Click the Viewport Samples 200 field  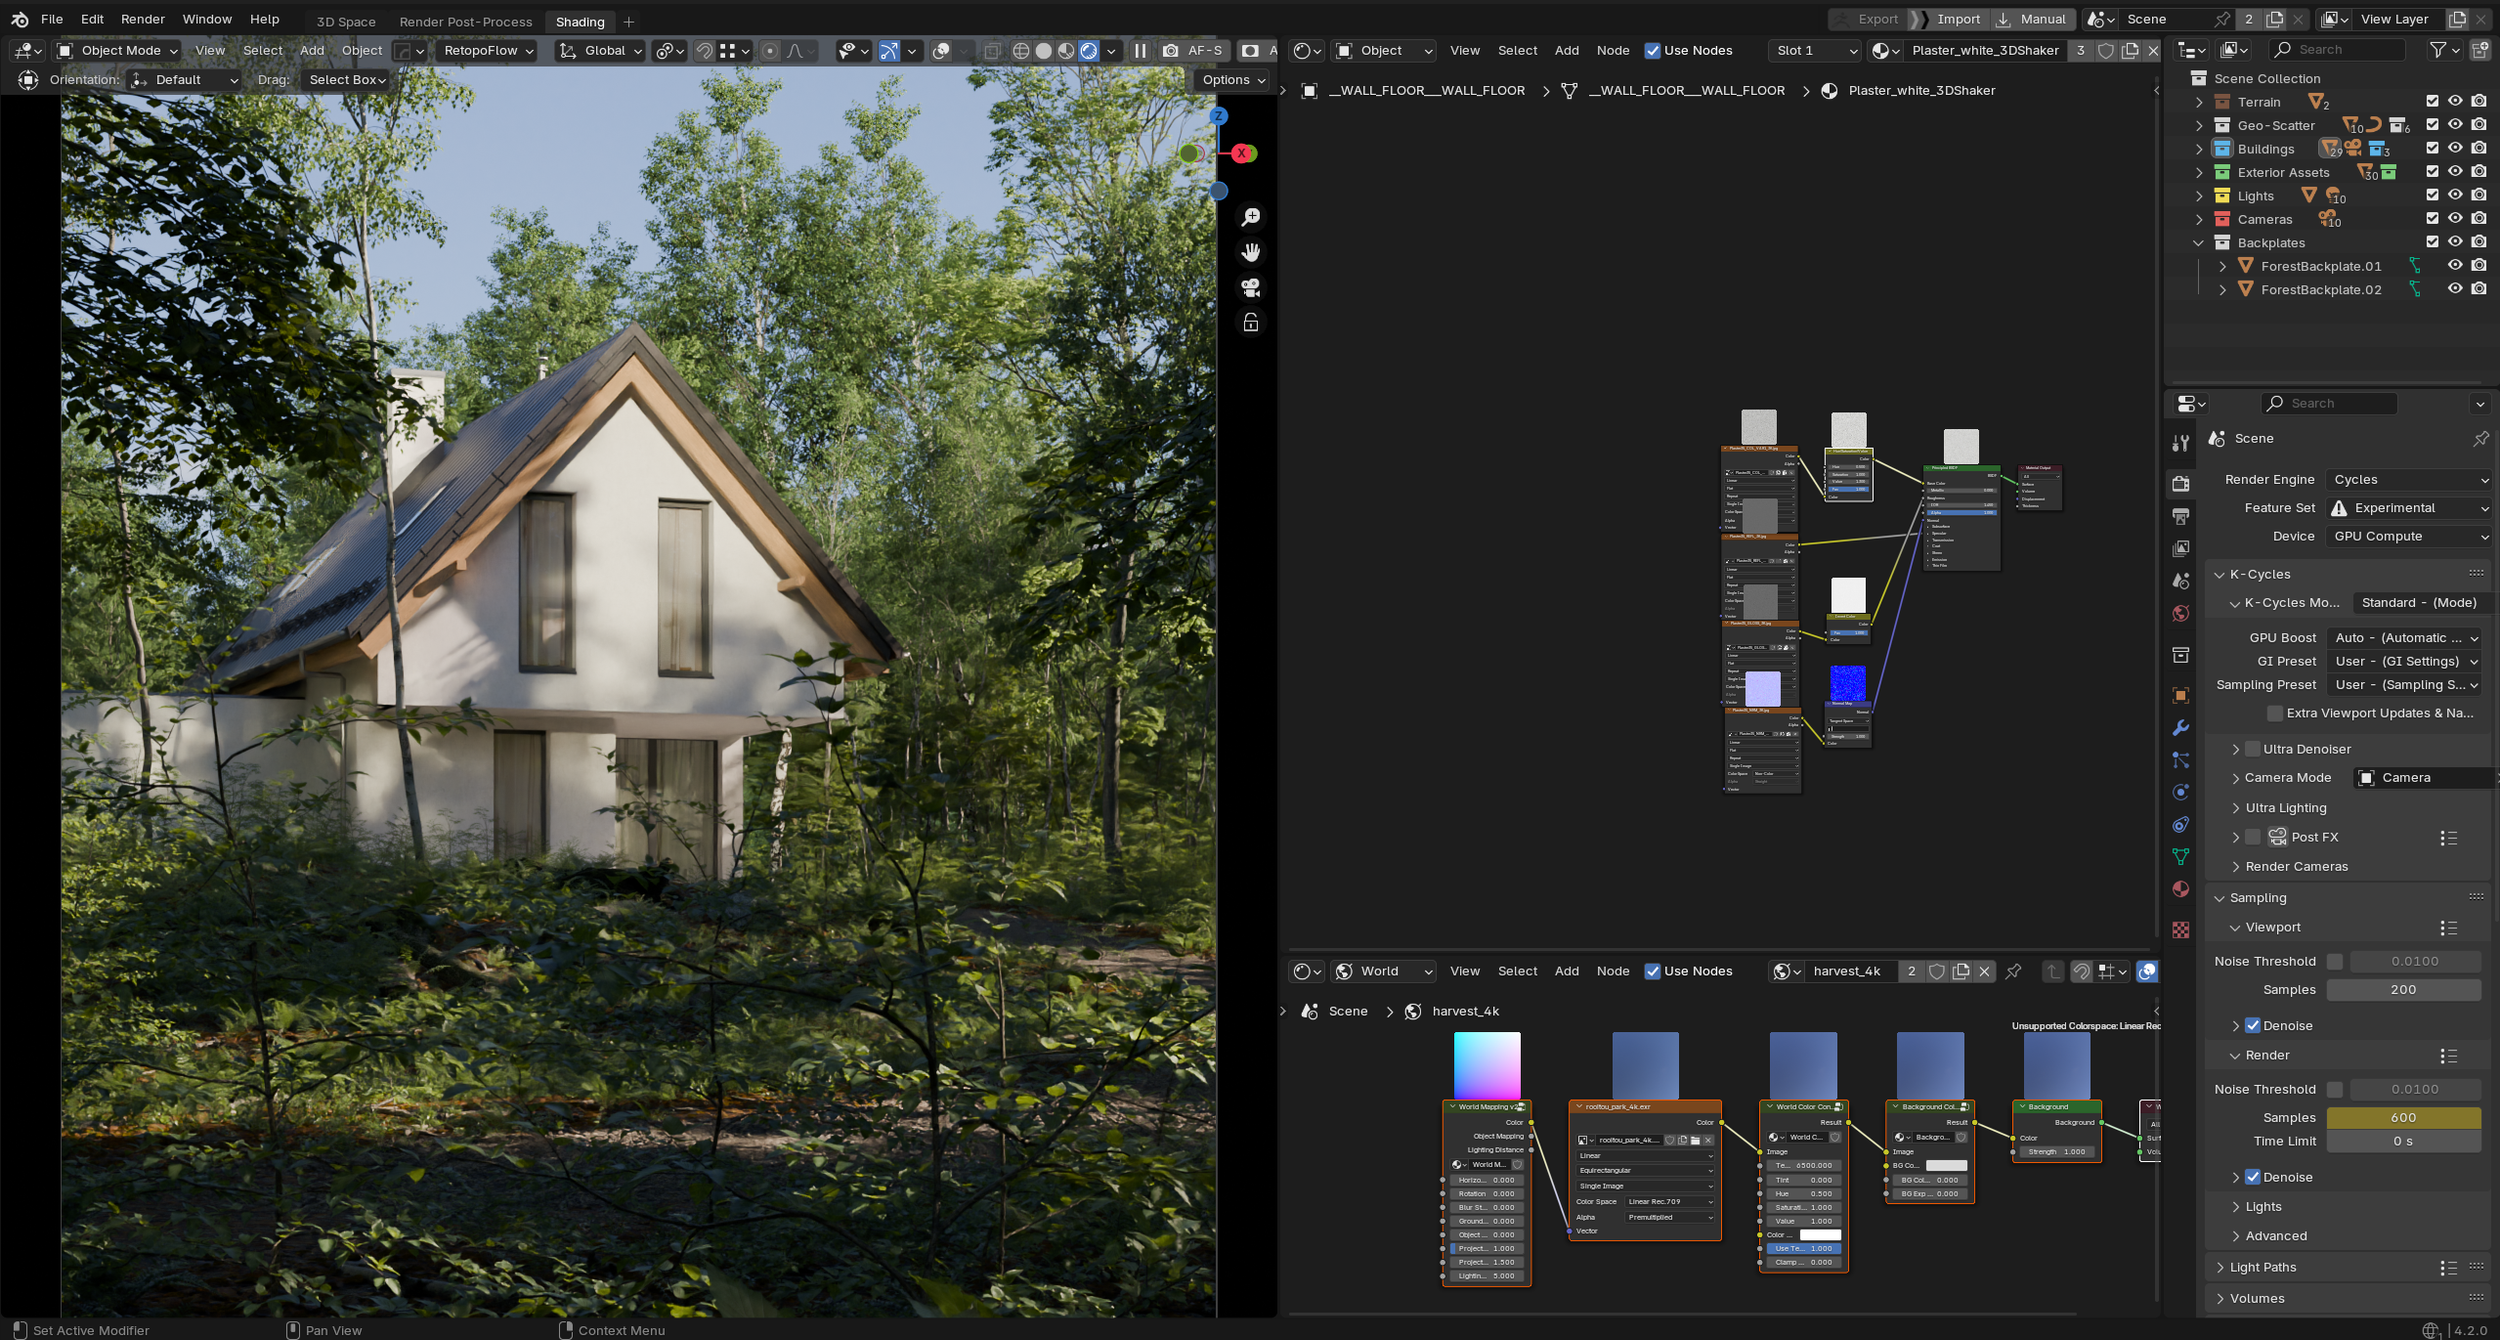coord(2403,989)
